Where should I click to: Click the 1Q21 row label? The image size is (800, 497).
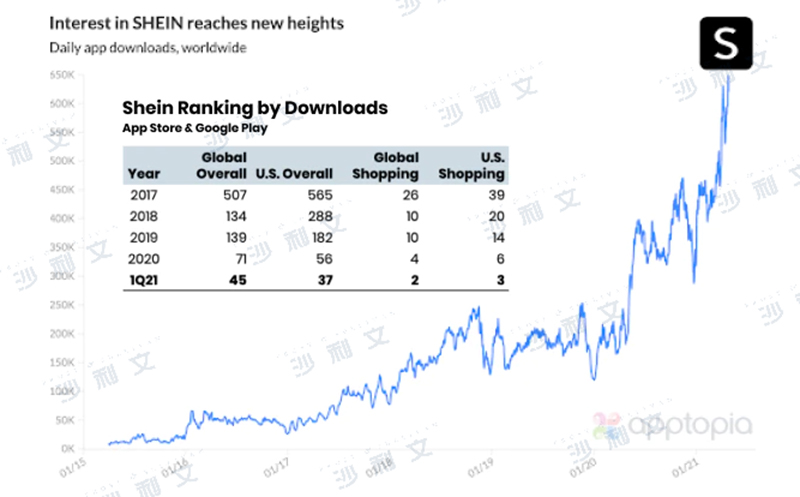tap(145, 281)
